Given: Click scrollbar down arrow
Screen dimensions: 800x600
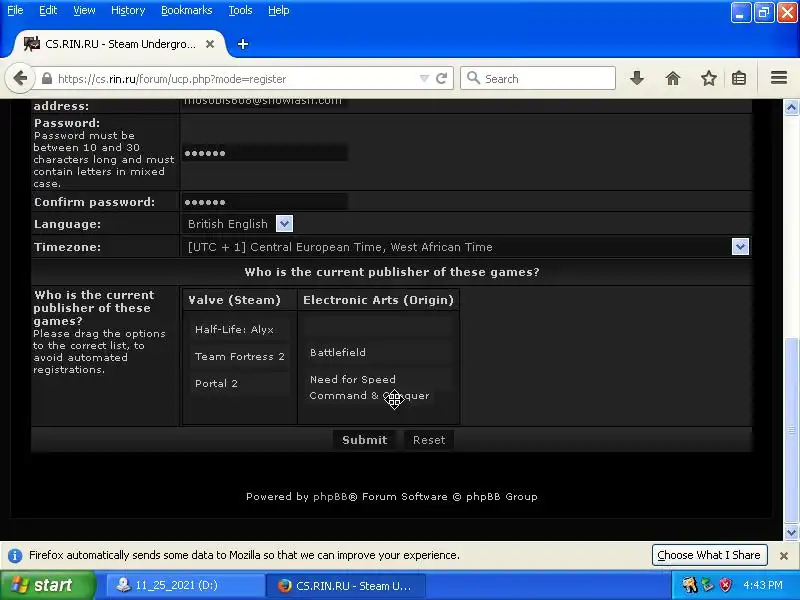Looking at the screenshot, I should point(791,533).
